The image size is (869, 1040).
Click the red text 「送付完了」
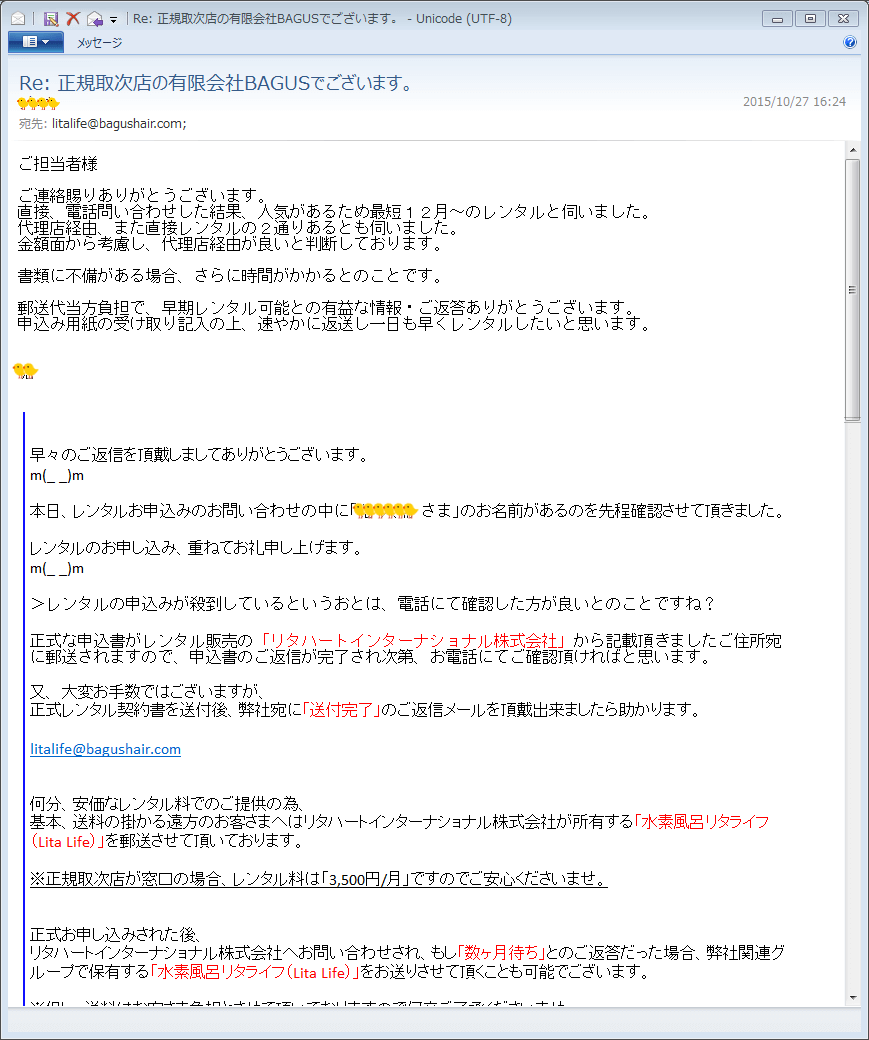342,710
